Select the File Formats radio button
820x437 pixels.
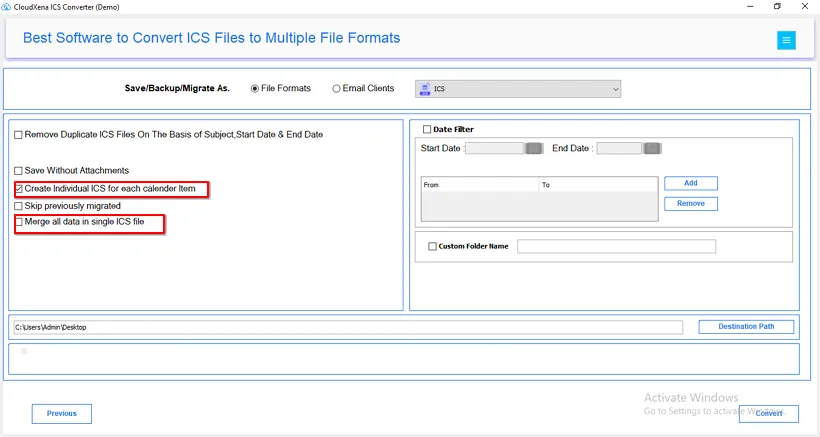coord(255,89)
